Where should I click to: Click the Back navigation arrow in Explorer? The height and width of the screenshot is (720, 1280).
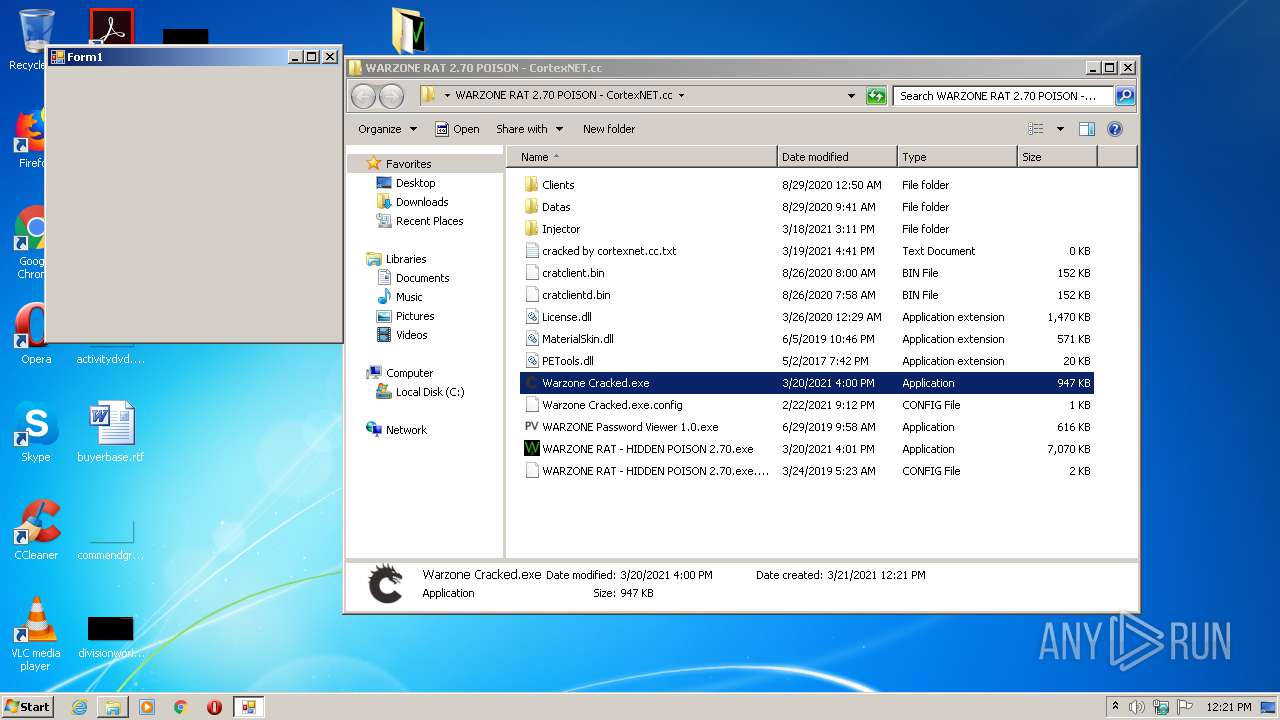coord(364,96)
